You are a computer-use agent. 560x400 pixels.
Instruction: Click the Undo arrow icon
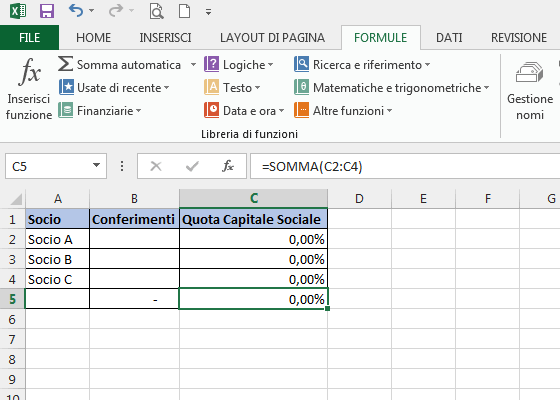76,11
